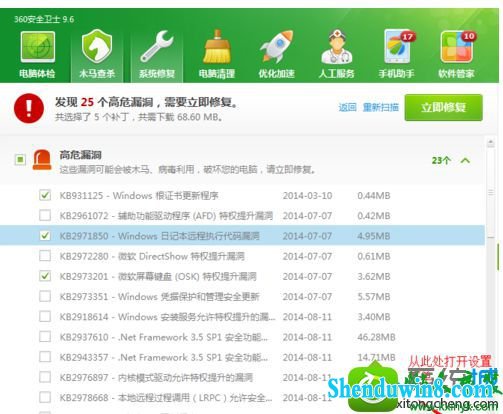Select row text KB2971850 - Windows 日记本远程执行代码漏洞

pos(159,236)
